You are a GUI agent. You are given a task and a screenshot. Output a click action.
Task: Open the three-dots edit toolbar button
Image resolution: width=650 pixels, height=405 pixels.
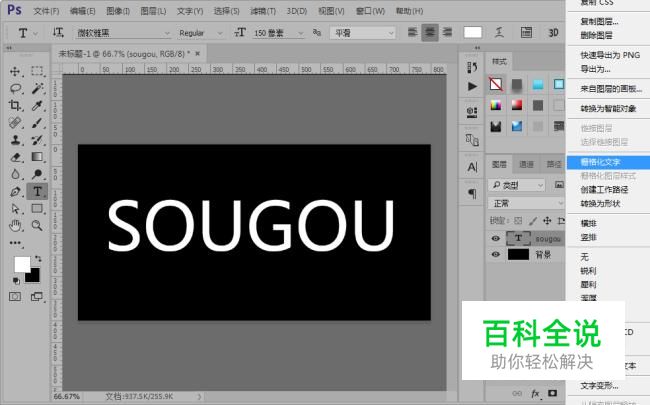tap(15, 243)
